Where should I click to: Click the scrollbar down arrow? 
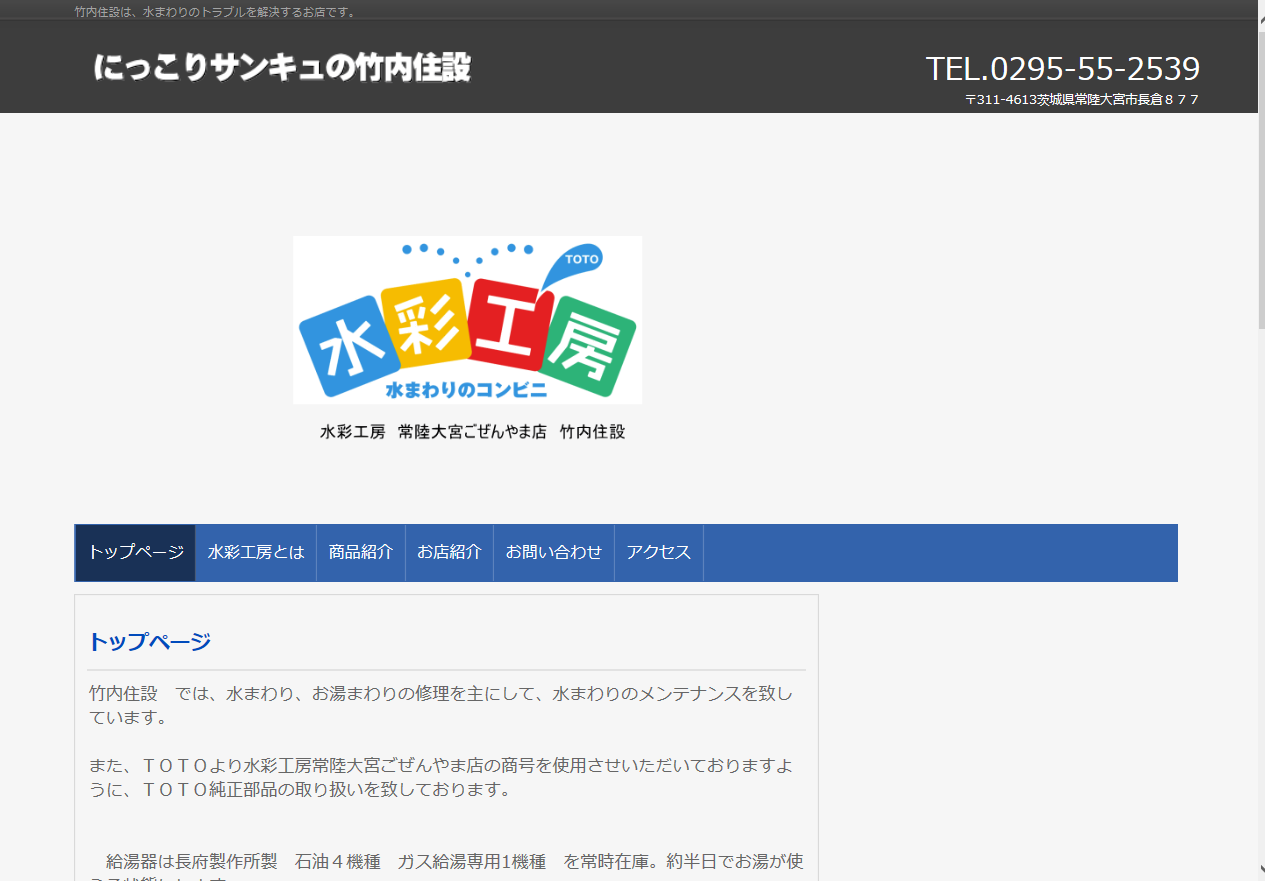point(1260,870)
